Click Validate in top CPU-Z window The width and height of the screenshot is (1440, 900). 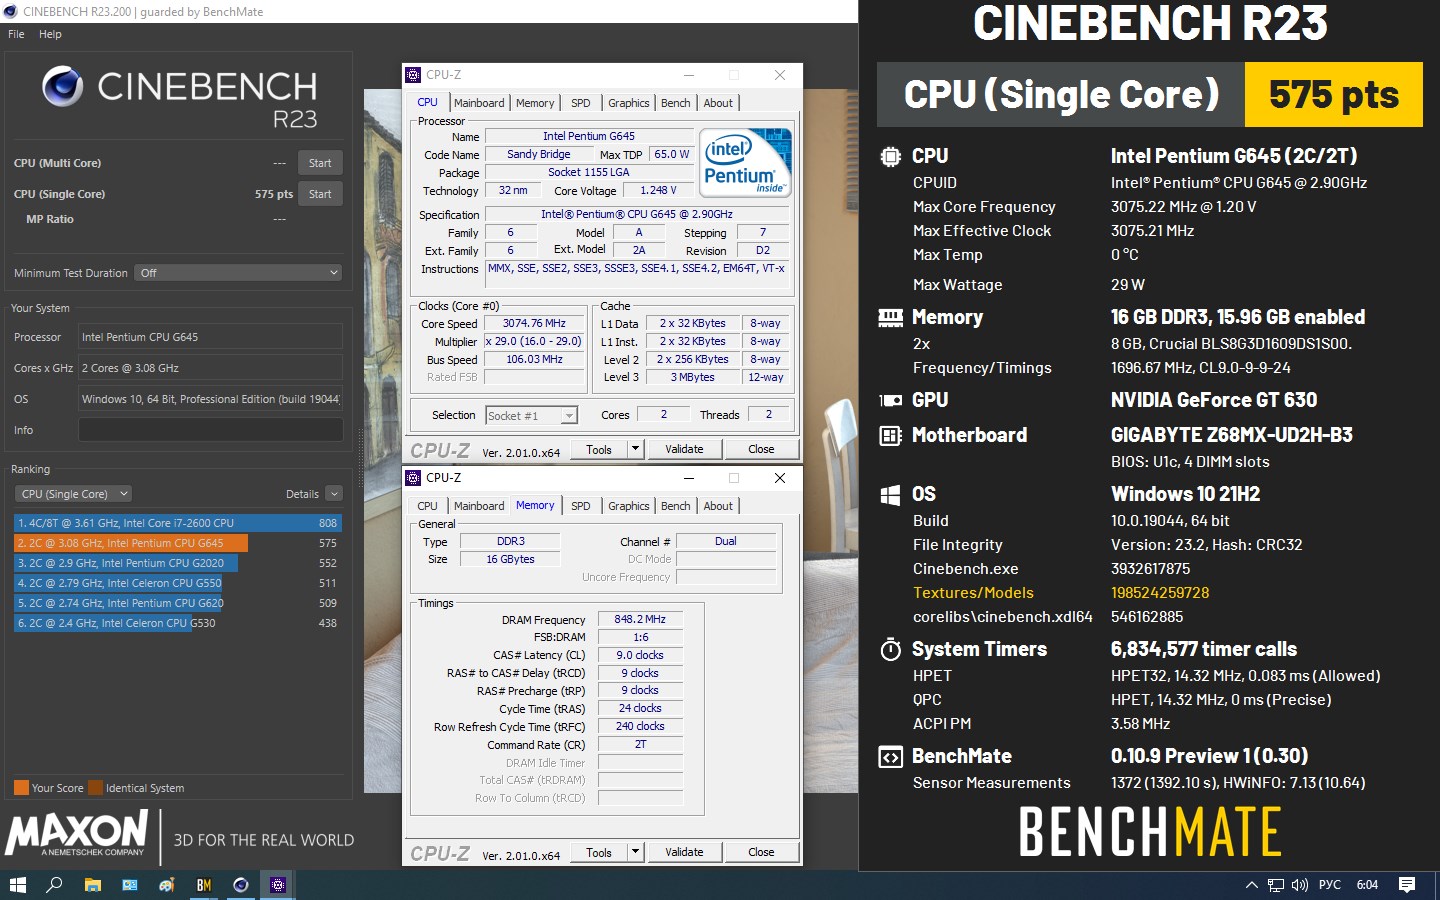click(x=684, y=449)
